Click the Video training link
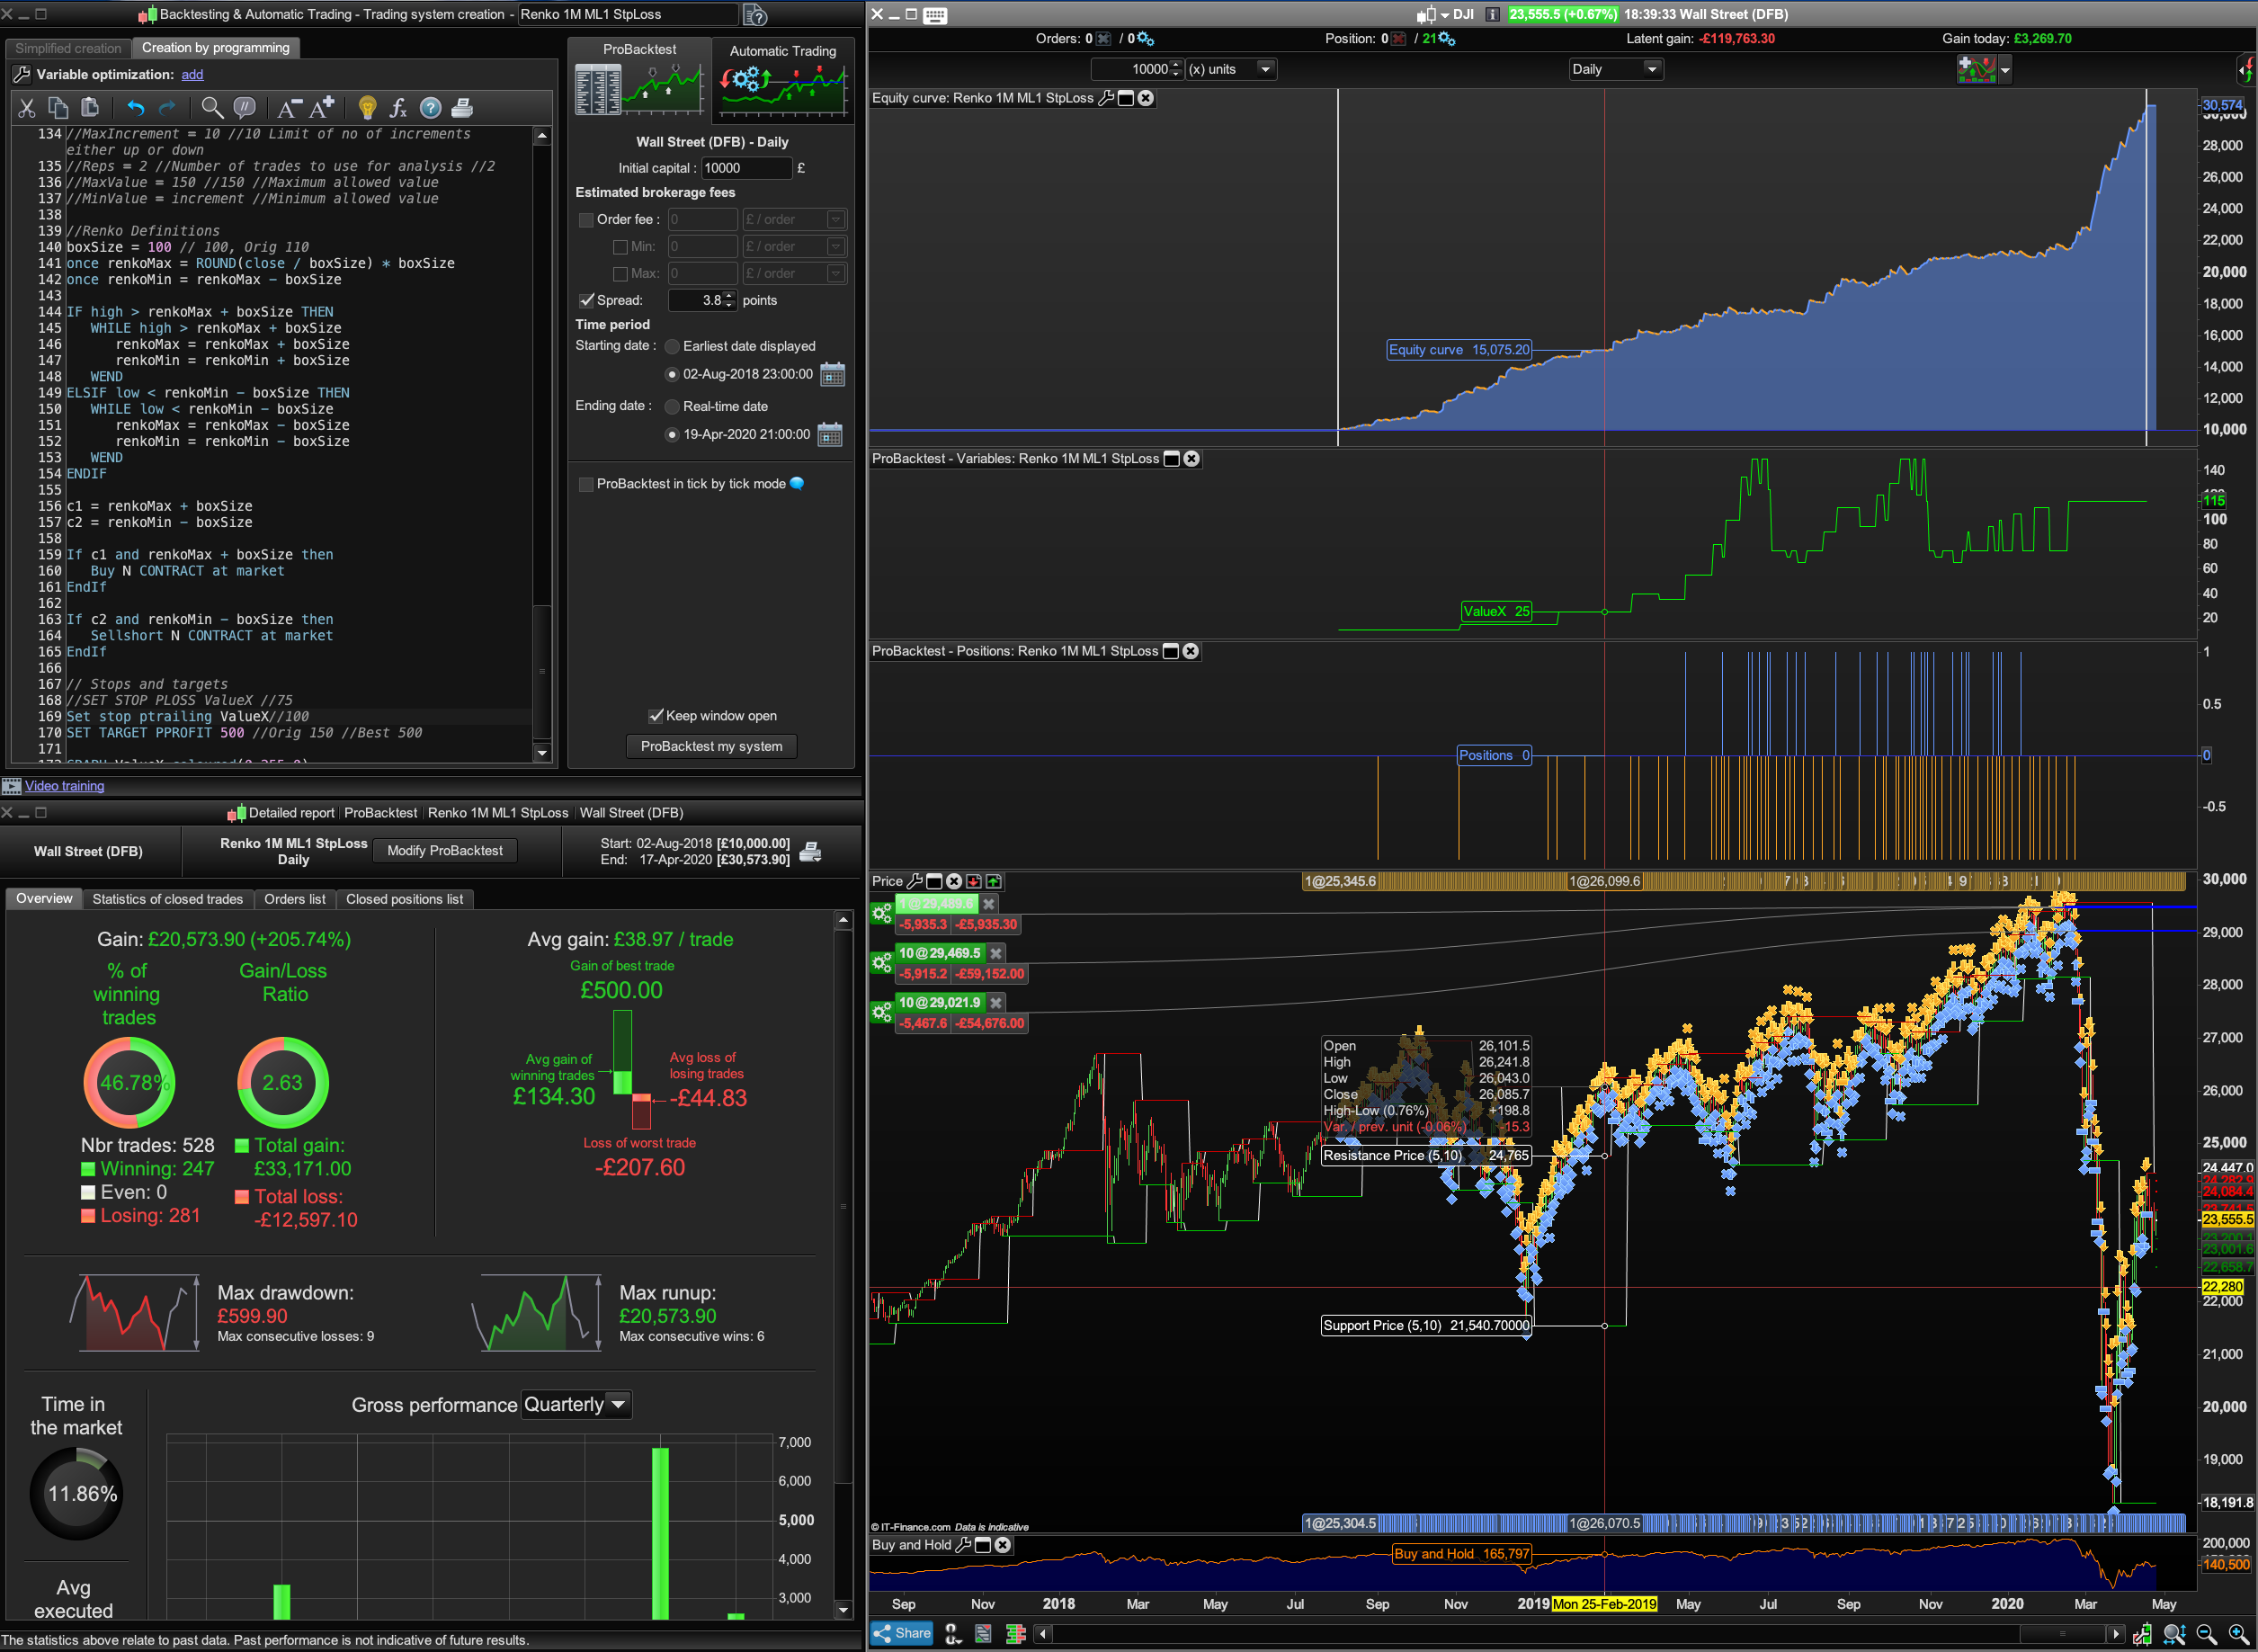The width and height of the screenshot is (2258, 1652). [x=64, y=786]
